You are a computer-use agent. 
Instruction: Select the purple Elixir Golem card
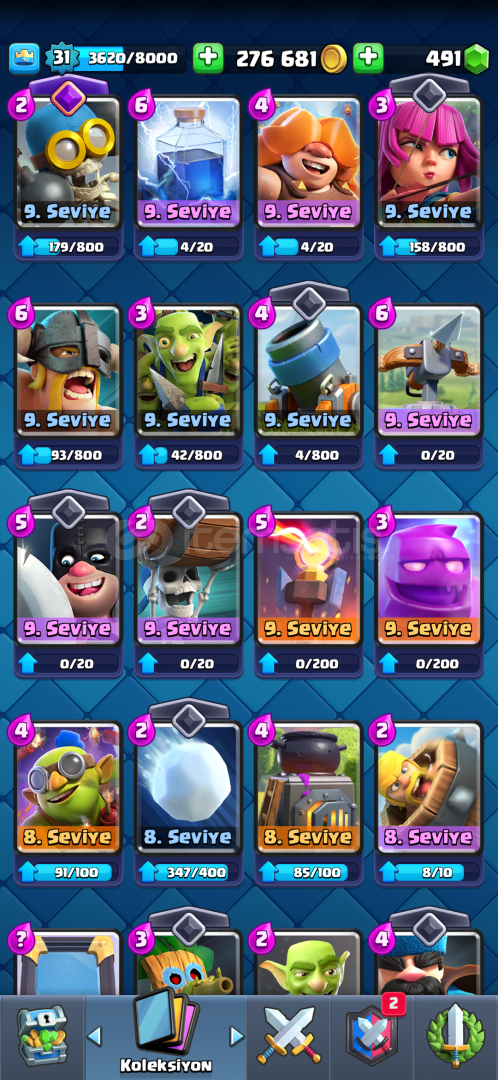(428, 580)
